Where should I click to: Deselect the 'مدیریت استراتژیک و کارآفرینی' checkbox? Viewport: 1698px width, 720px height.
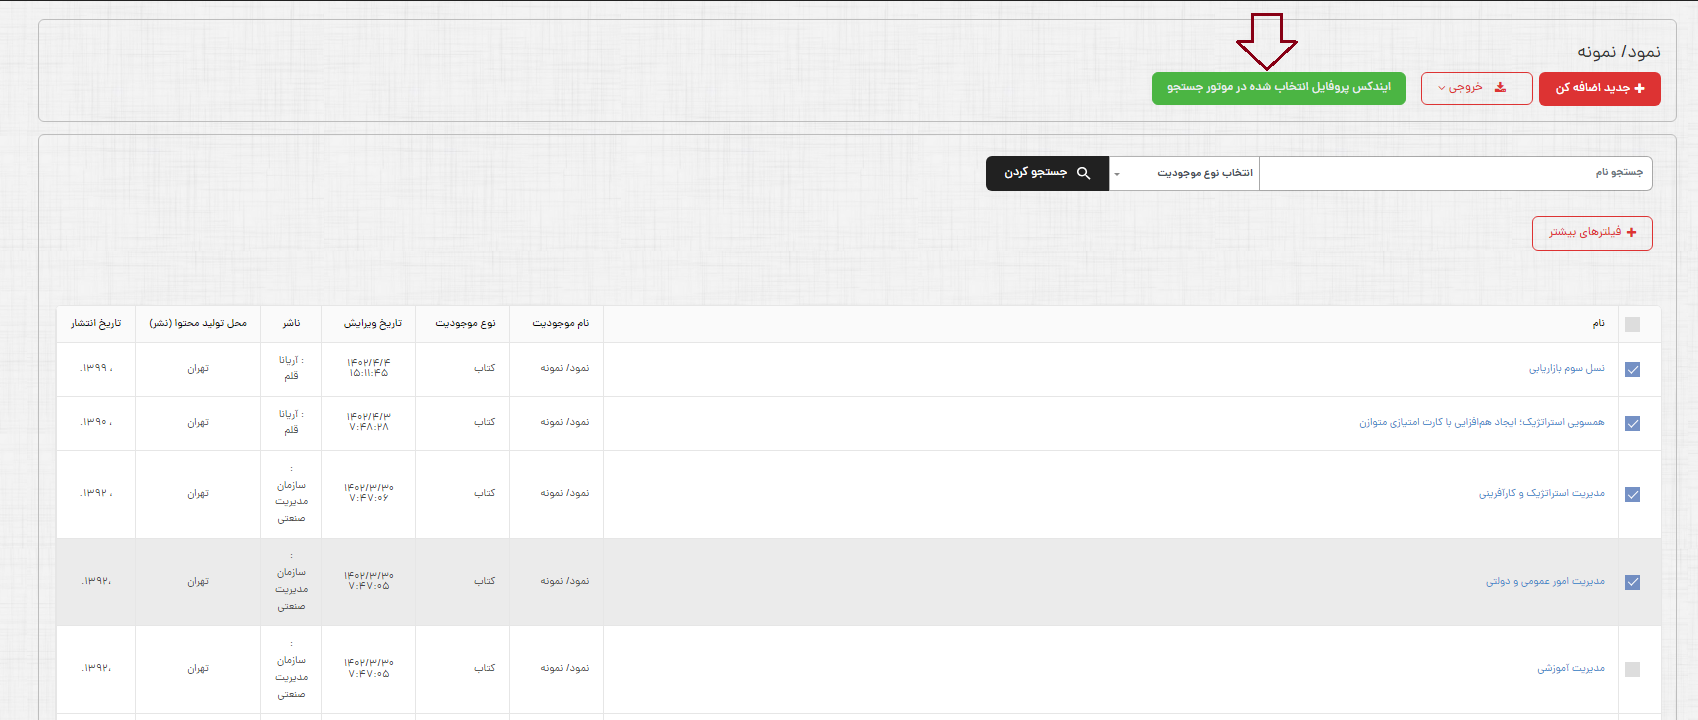[1632, 494]
